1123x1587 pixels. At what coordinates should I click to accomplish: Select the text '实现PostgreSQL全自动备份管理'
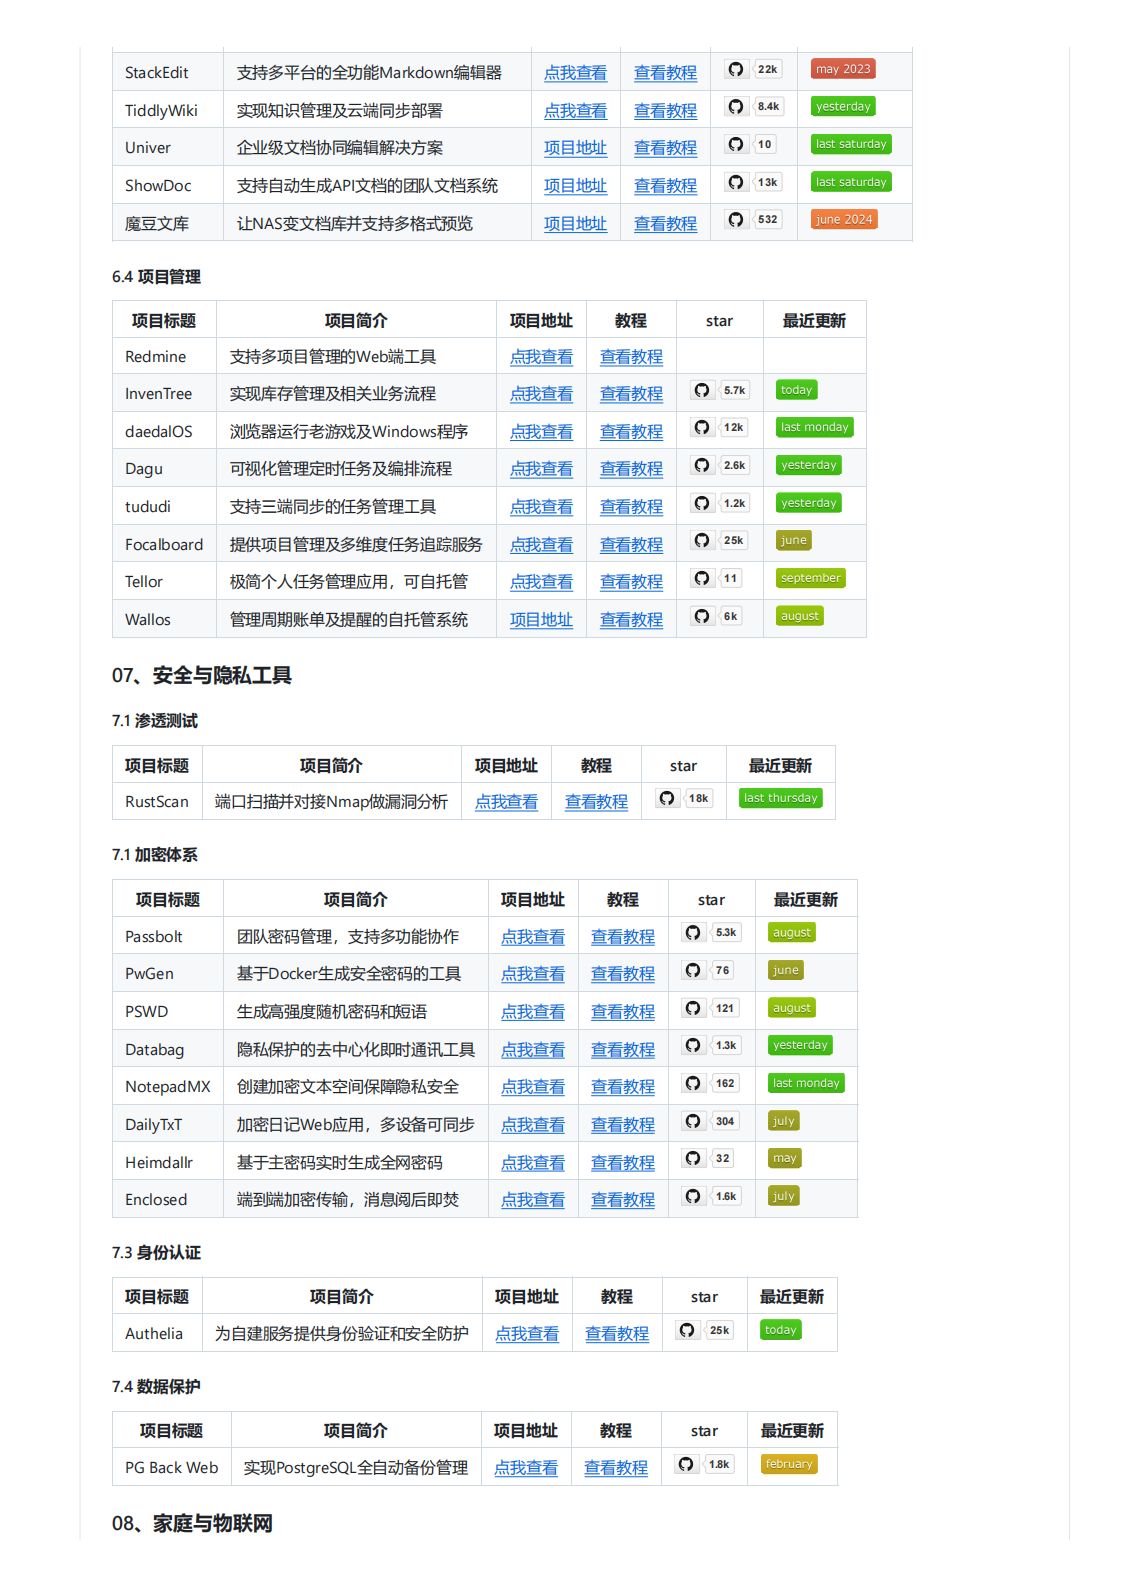coord(356,1468)
